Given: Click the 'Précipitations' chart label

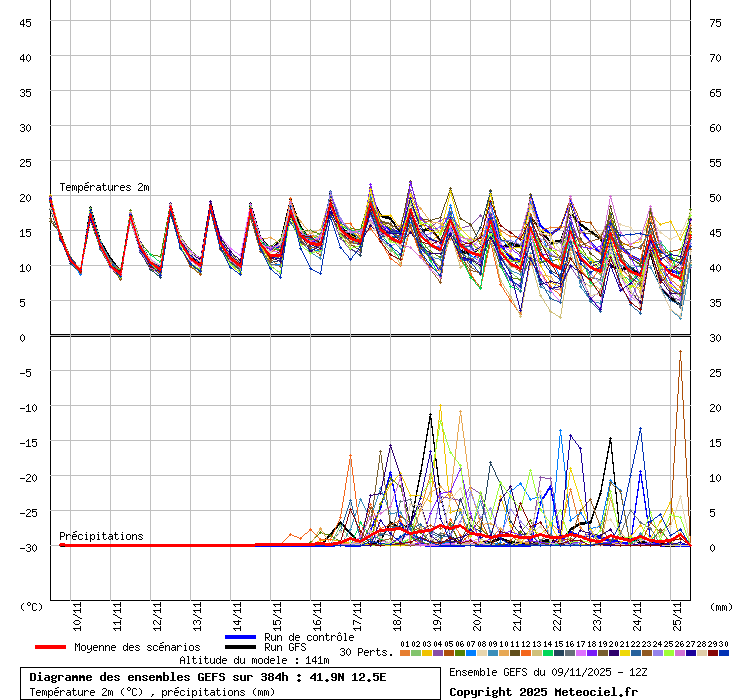Looking at the screenshot, I should 101,536.
